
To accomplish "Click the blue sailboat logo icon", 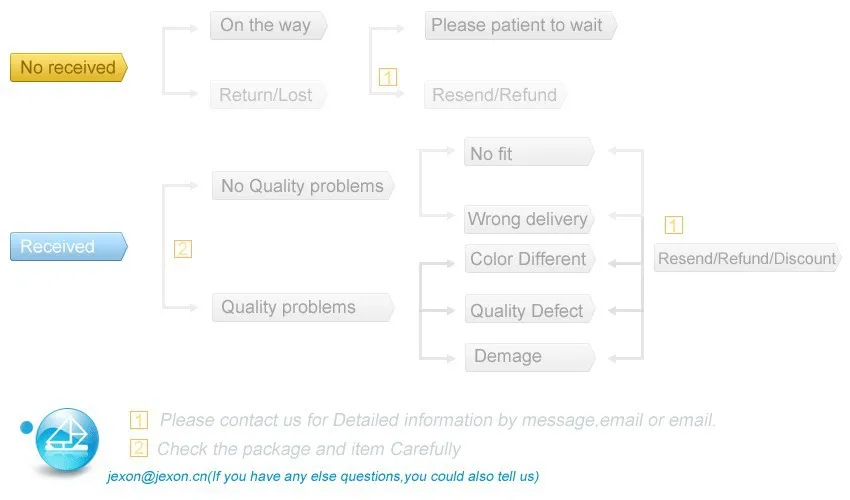I will pyautogui.click(x=66, y=439).
